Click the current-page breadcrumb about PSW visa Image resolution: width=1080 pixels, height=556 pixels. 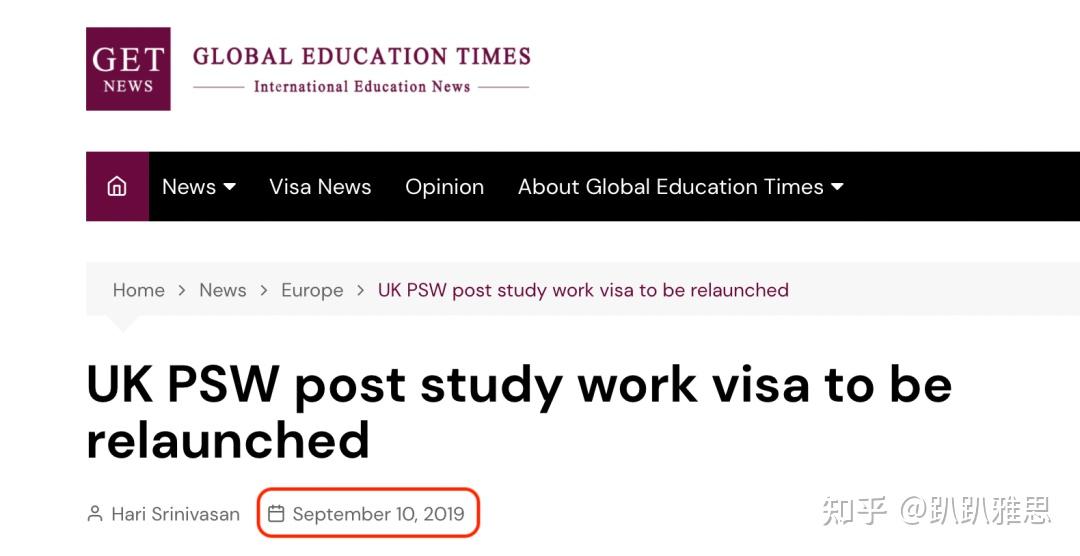pyautogui.click(x=583, y=290)
